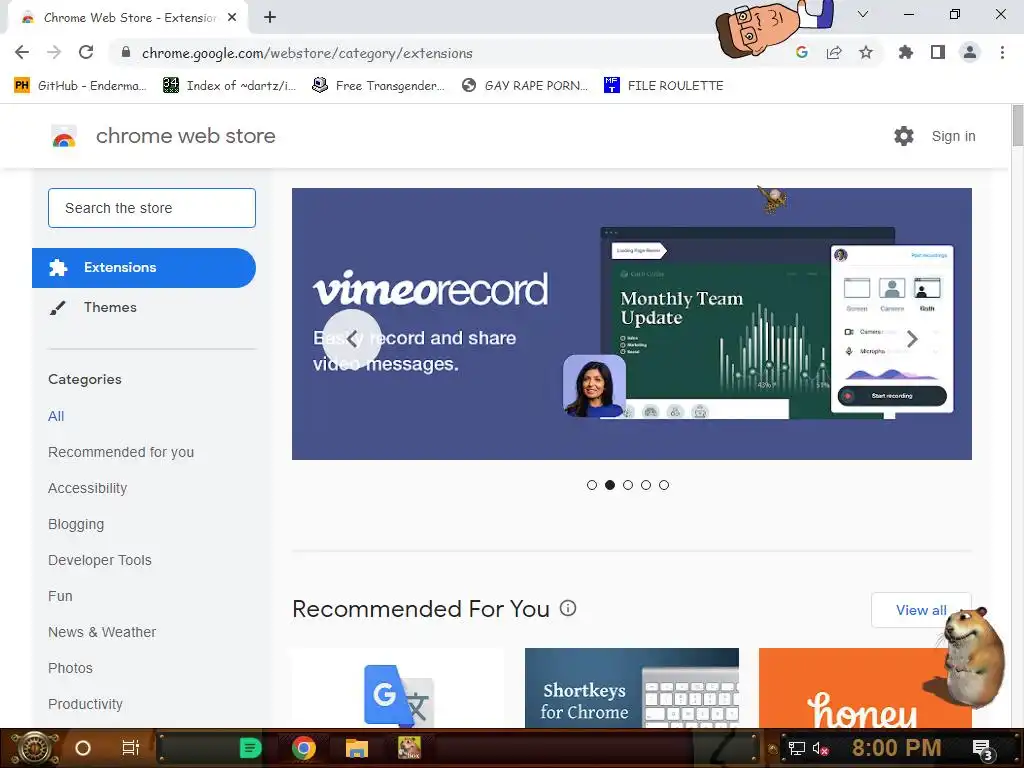Open the Recommended for you category
Viewport: 1024px width, 768px height.
pos(121,452)
